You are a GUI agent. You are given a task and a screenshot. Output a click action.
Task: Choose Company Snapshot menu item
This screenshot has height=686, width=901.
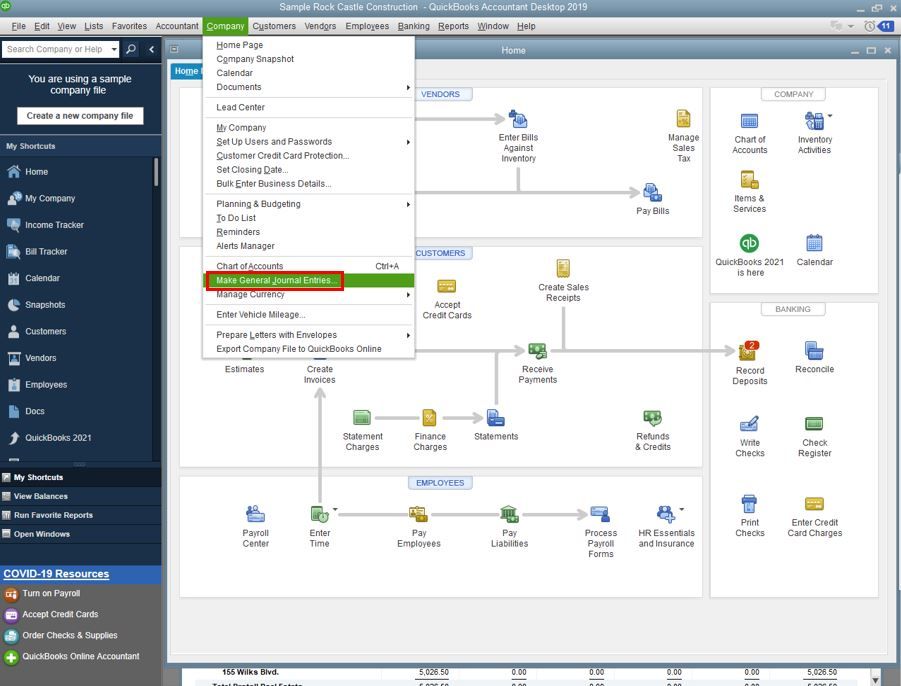click(x=308, y=59)
